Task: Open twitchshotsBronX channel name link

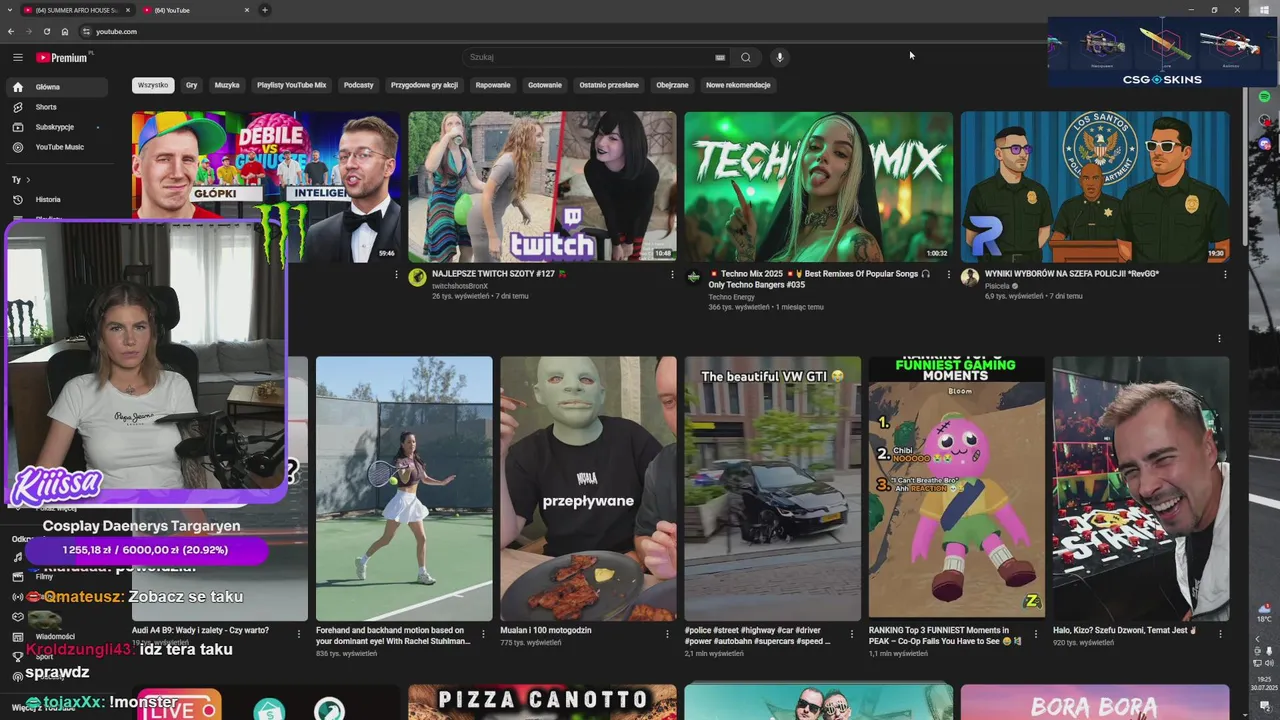Action: [x=460, y=286]
